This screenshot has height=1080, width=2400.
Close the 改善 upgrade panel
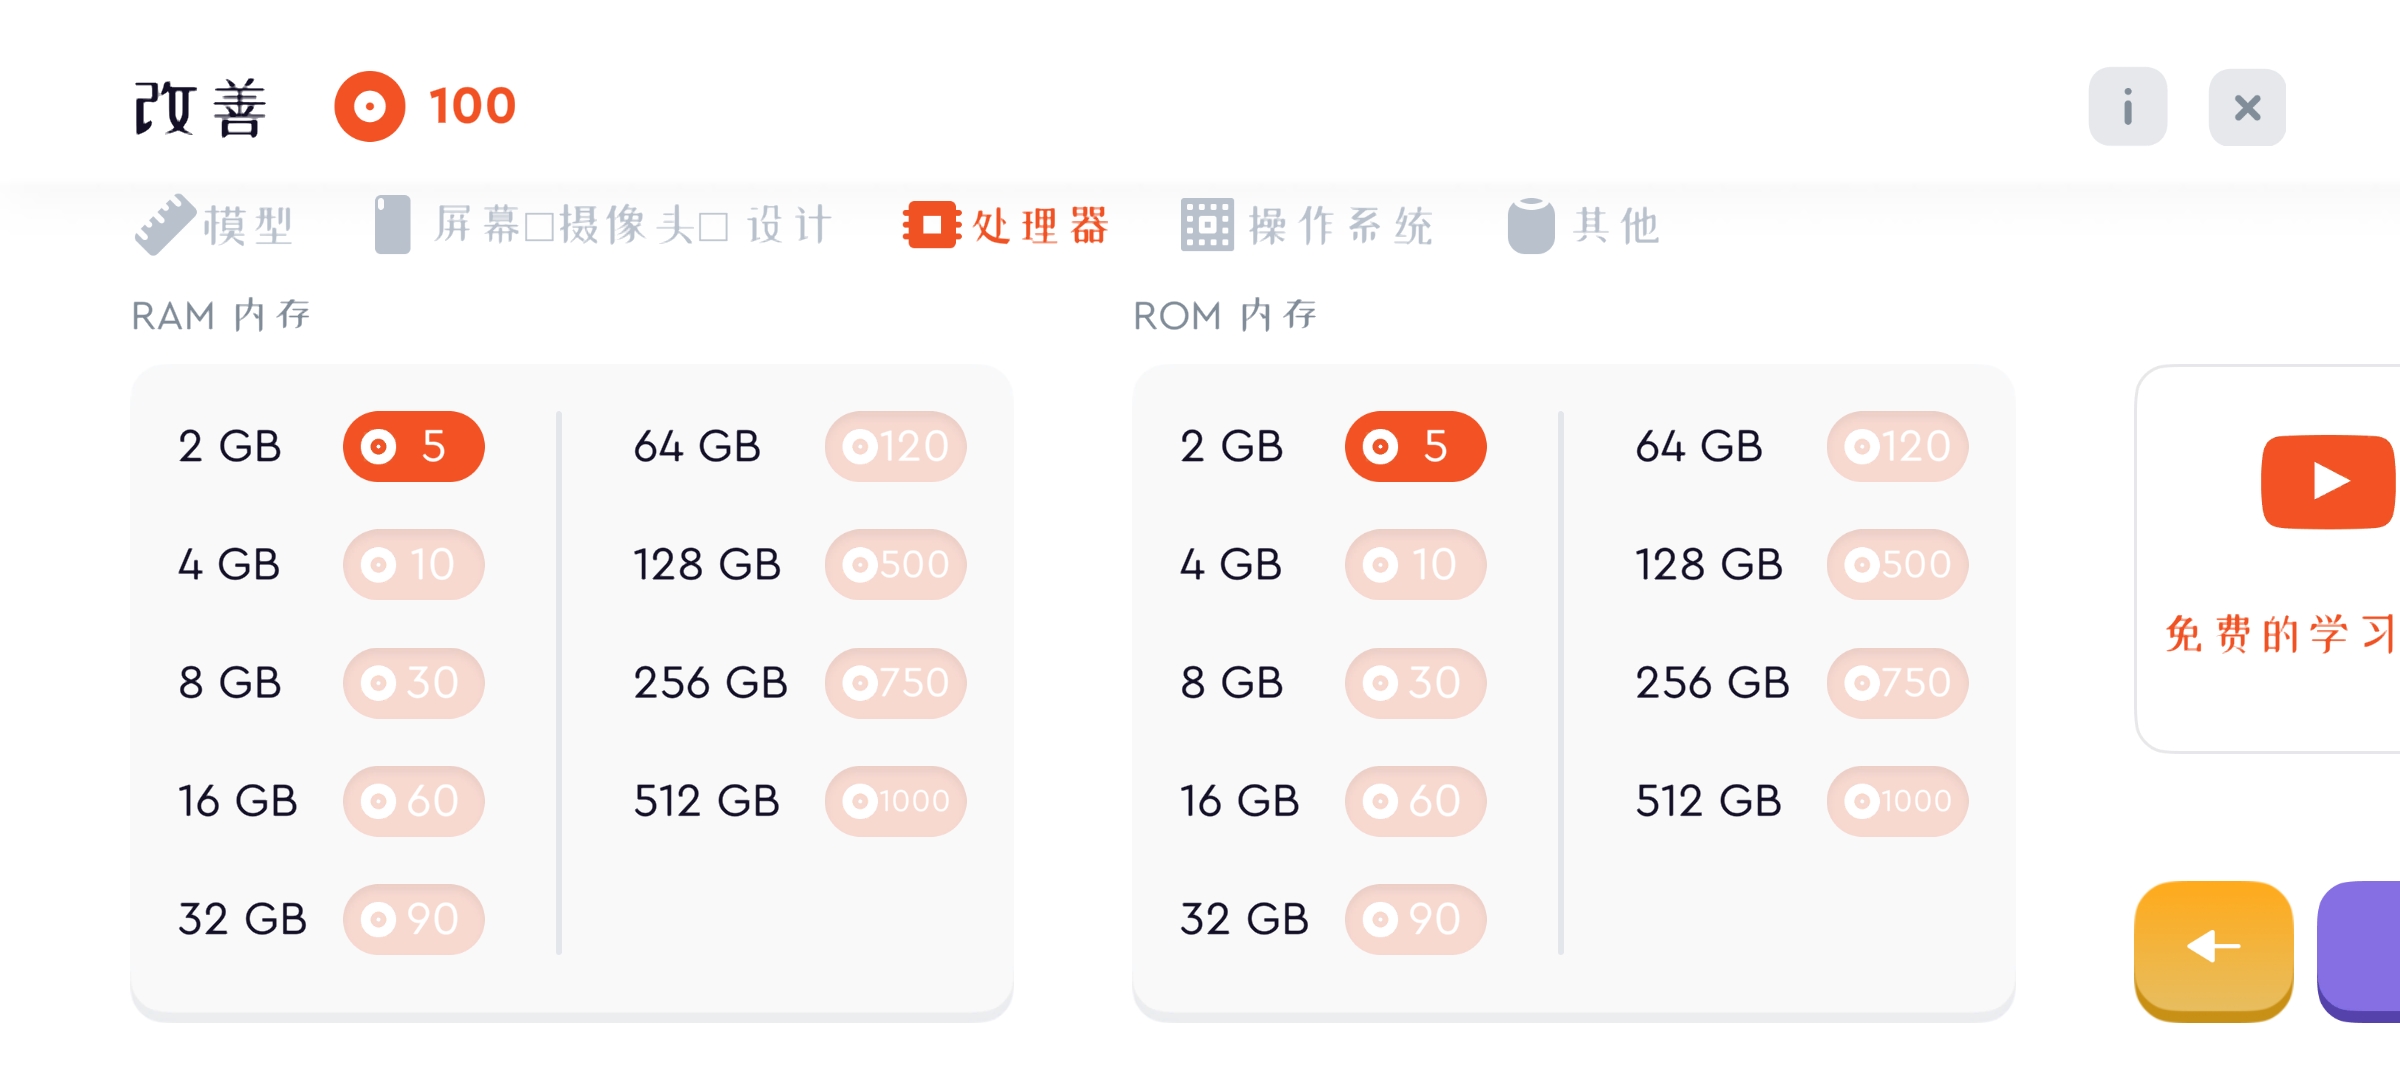[x=2247, y=107]
